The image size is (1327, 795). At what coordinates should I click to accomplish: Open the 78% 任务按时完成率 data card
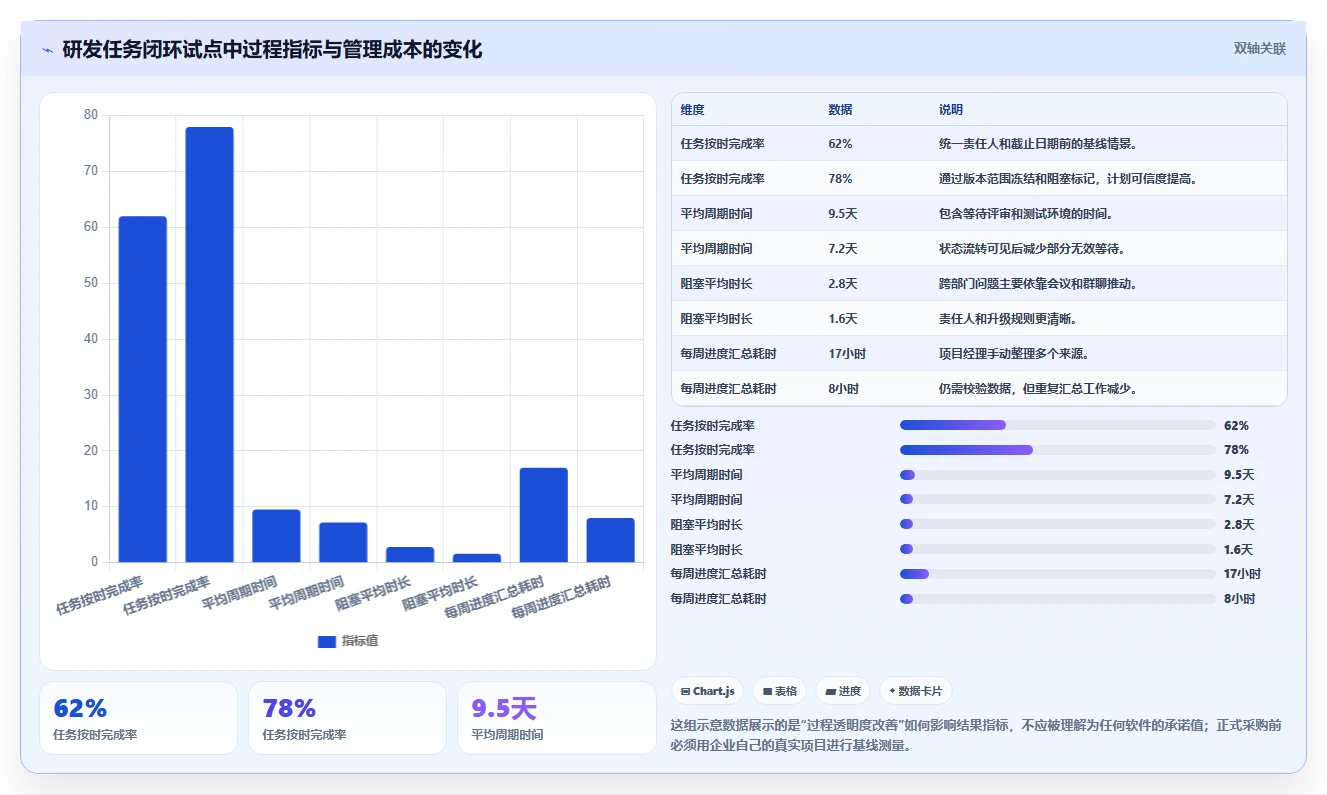point(347,718)
